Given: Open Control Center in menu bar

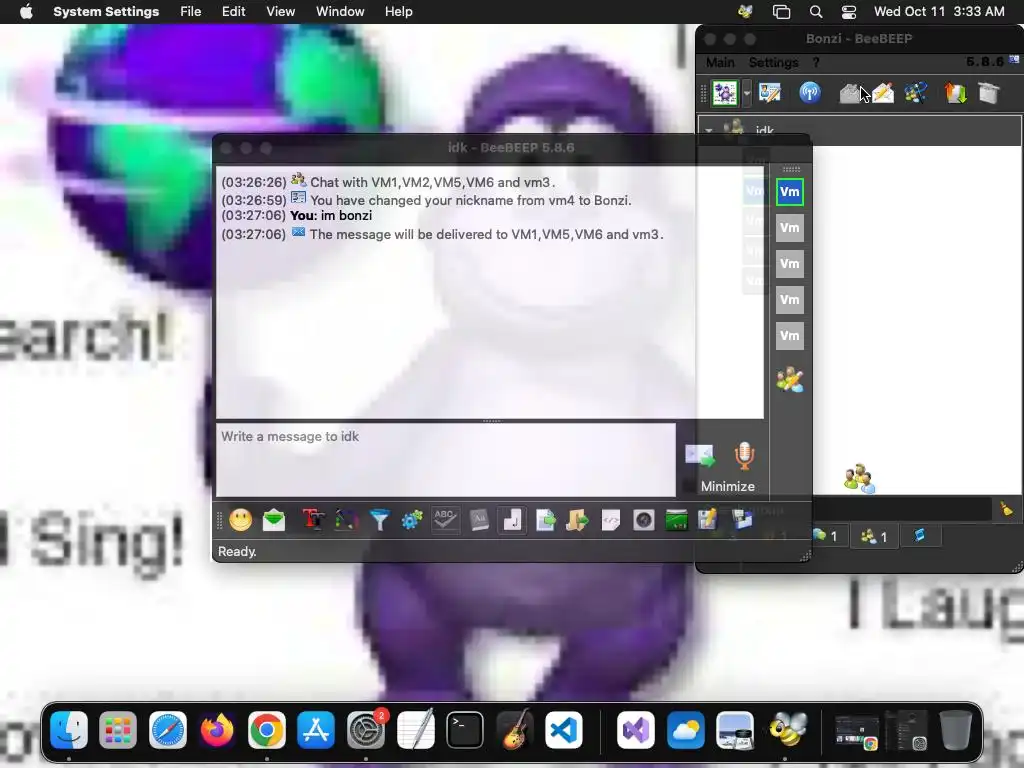Looking at the screenshot, I should 849,12.
